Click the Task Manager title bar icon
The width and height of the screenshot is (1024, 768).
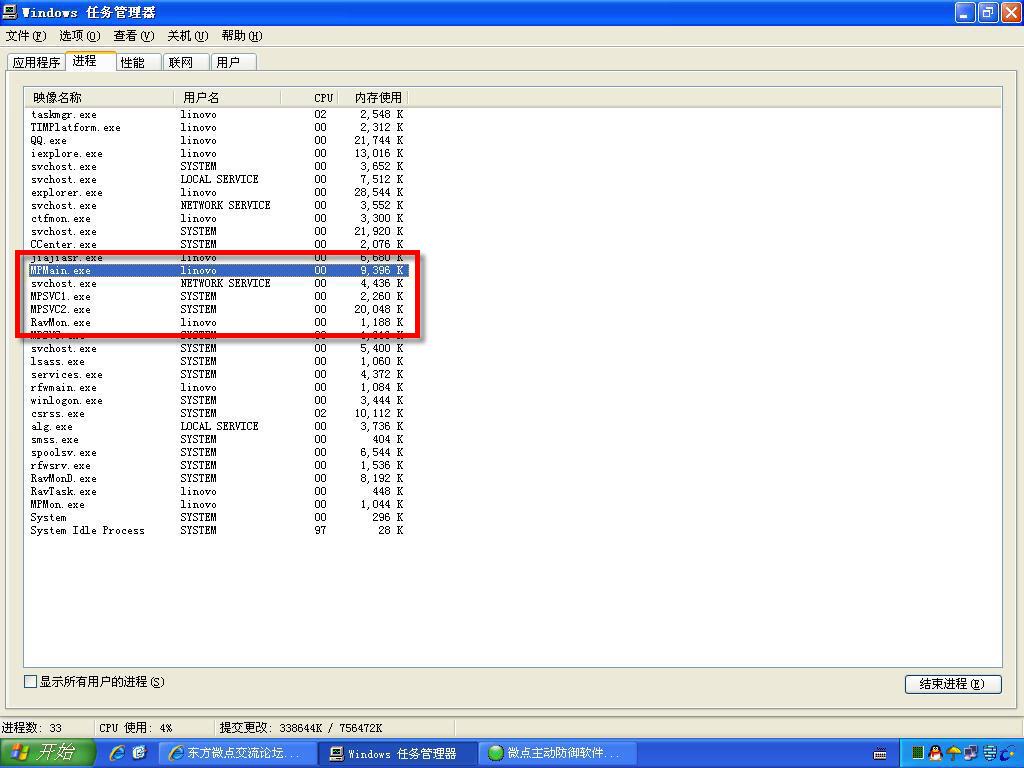pos(10,12)
